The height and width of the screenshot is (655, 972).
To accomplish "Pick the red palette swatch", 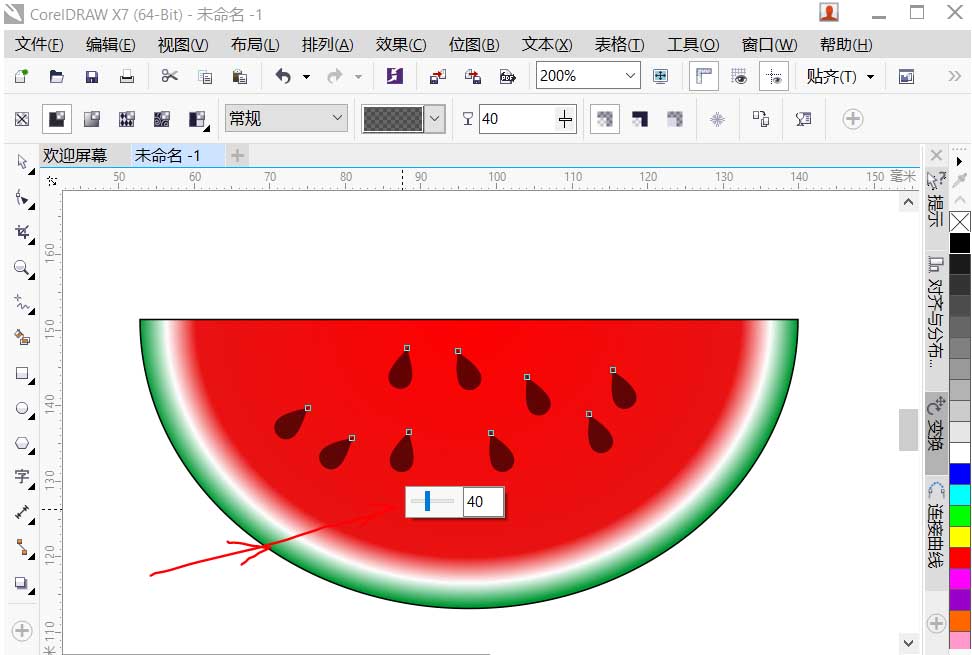I will [960, 556].
